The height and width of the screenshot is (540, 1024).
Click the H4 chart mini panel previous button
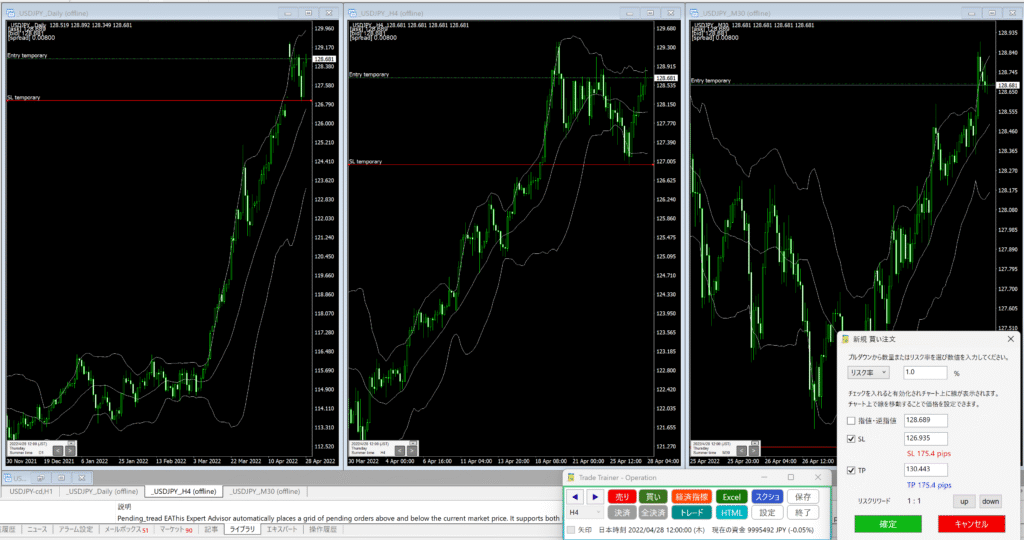(x=400, y=451)
